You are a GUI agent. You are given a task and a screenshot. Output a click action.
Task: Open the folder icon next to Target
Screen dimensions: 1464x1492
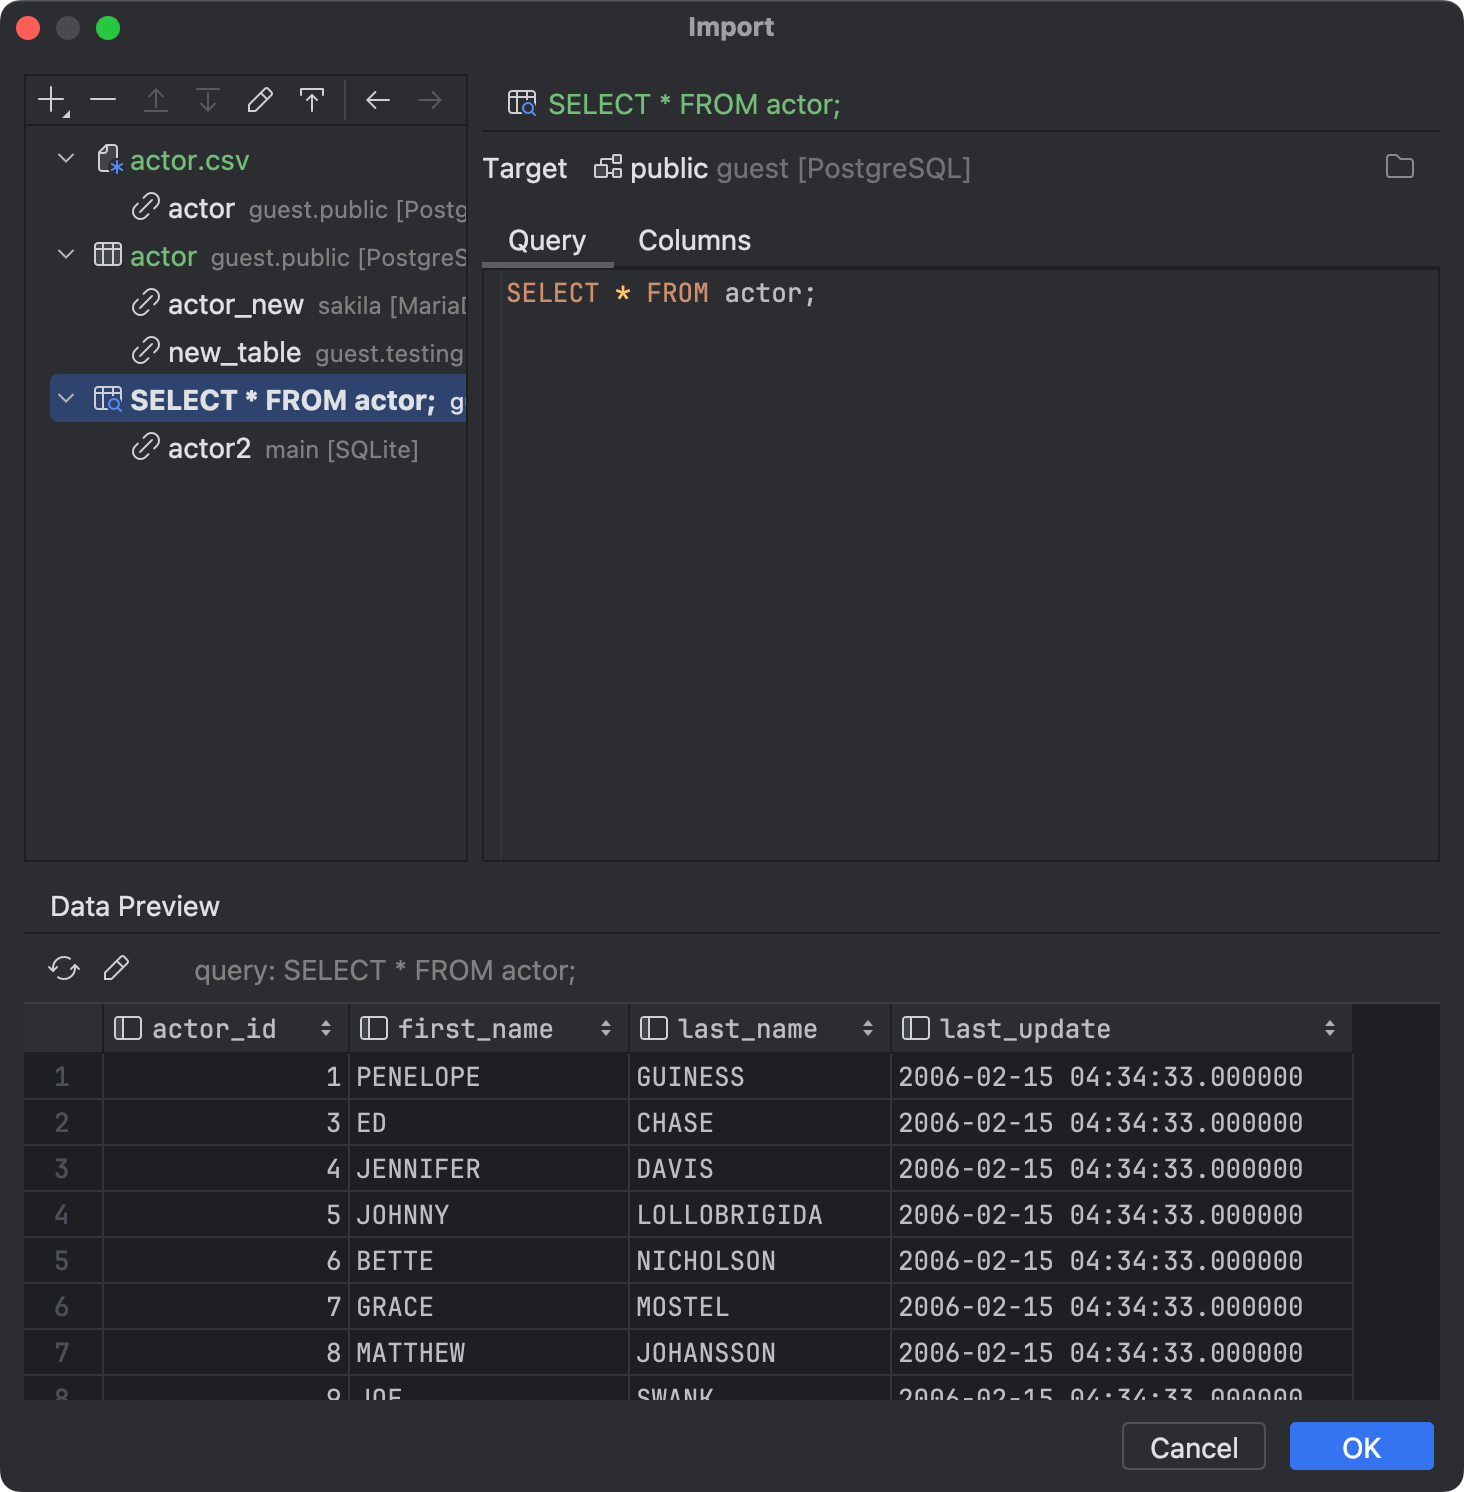click(x=1400, y=168)
